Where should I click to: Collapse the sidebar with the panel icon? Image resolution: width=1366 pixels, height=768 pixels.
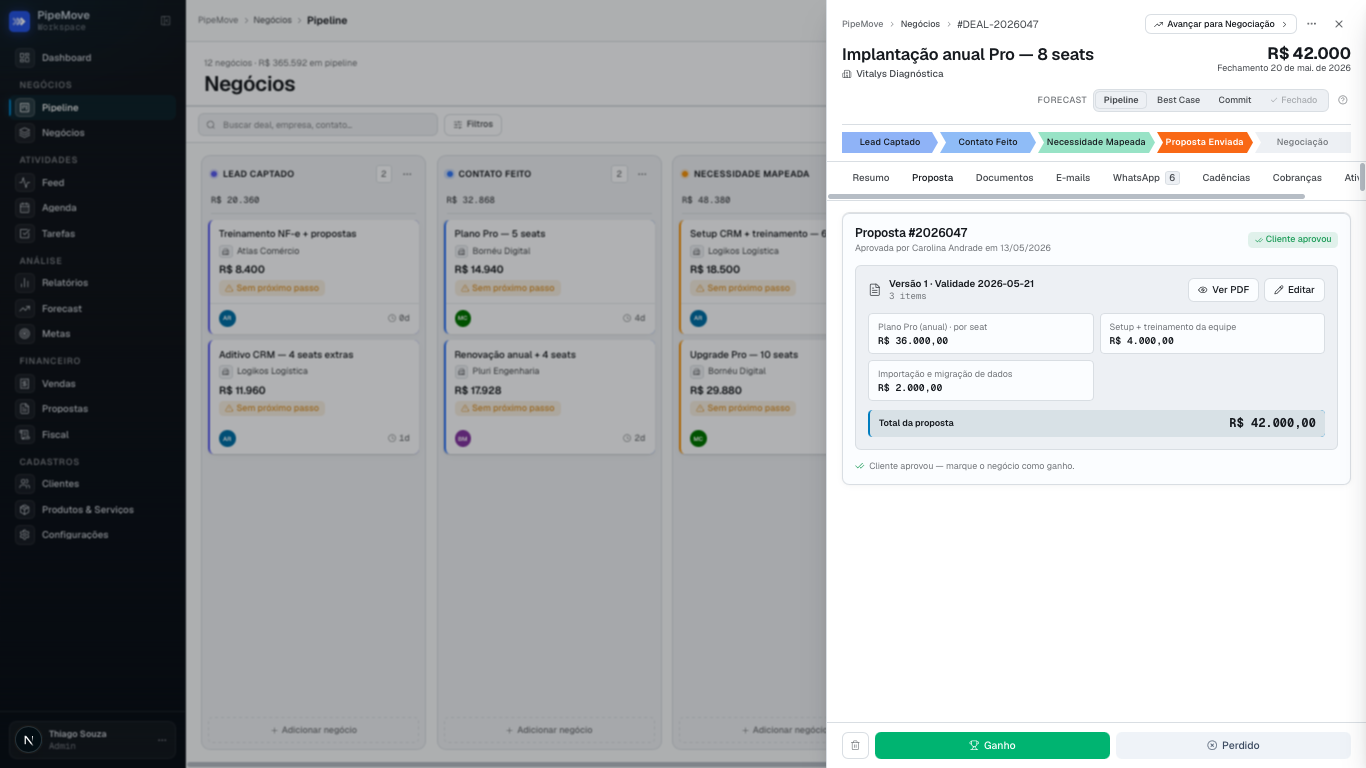point(165,21)
